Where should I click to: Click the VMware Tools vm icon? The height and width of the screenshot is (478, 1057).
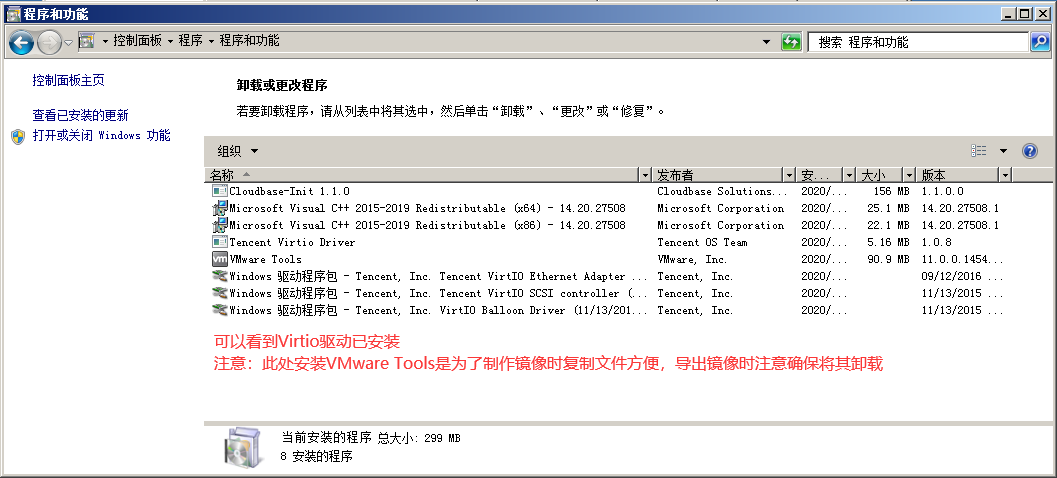(220, 259)
